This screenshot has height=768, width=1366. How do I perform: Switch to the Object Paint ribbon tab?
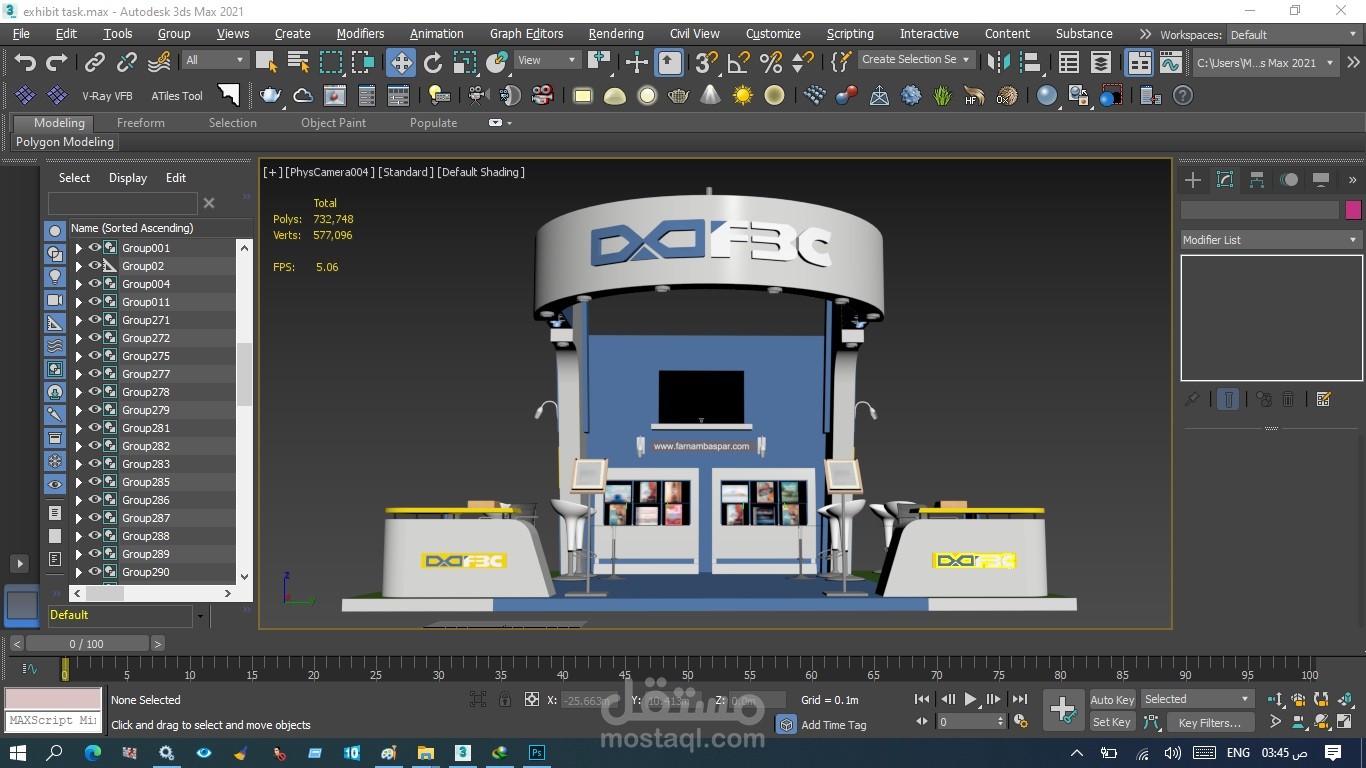(x=334, y=123)
